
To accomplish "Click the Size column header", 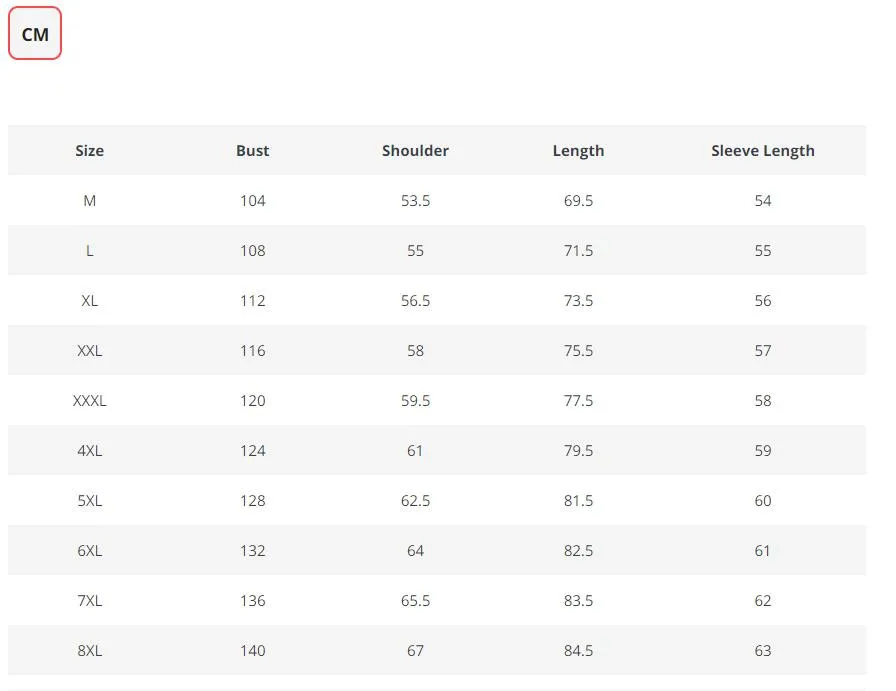I will tap(89, 151).
